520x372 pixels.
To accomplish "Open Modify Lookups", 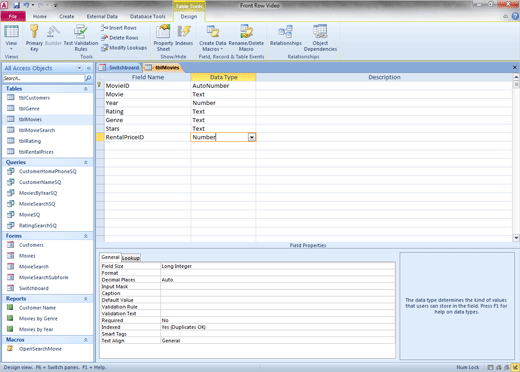I will coord(124,48).
